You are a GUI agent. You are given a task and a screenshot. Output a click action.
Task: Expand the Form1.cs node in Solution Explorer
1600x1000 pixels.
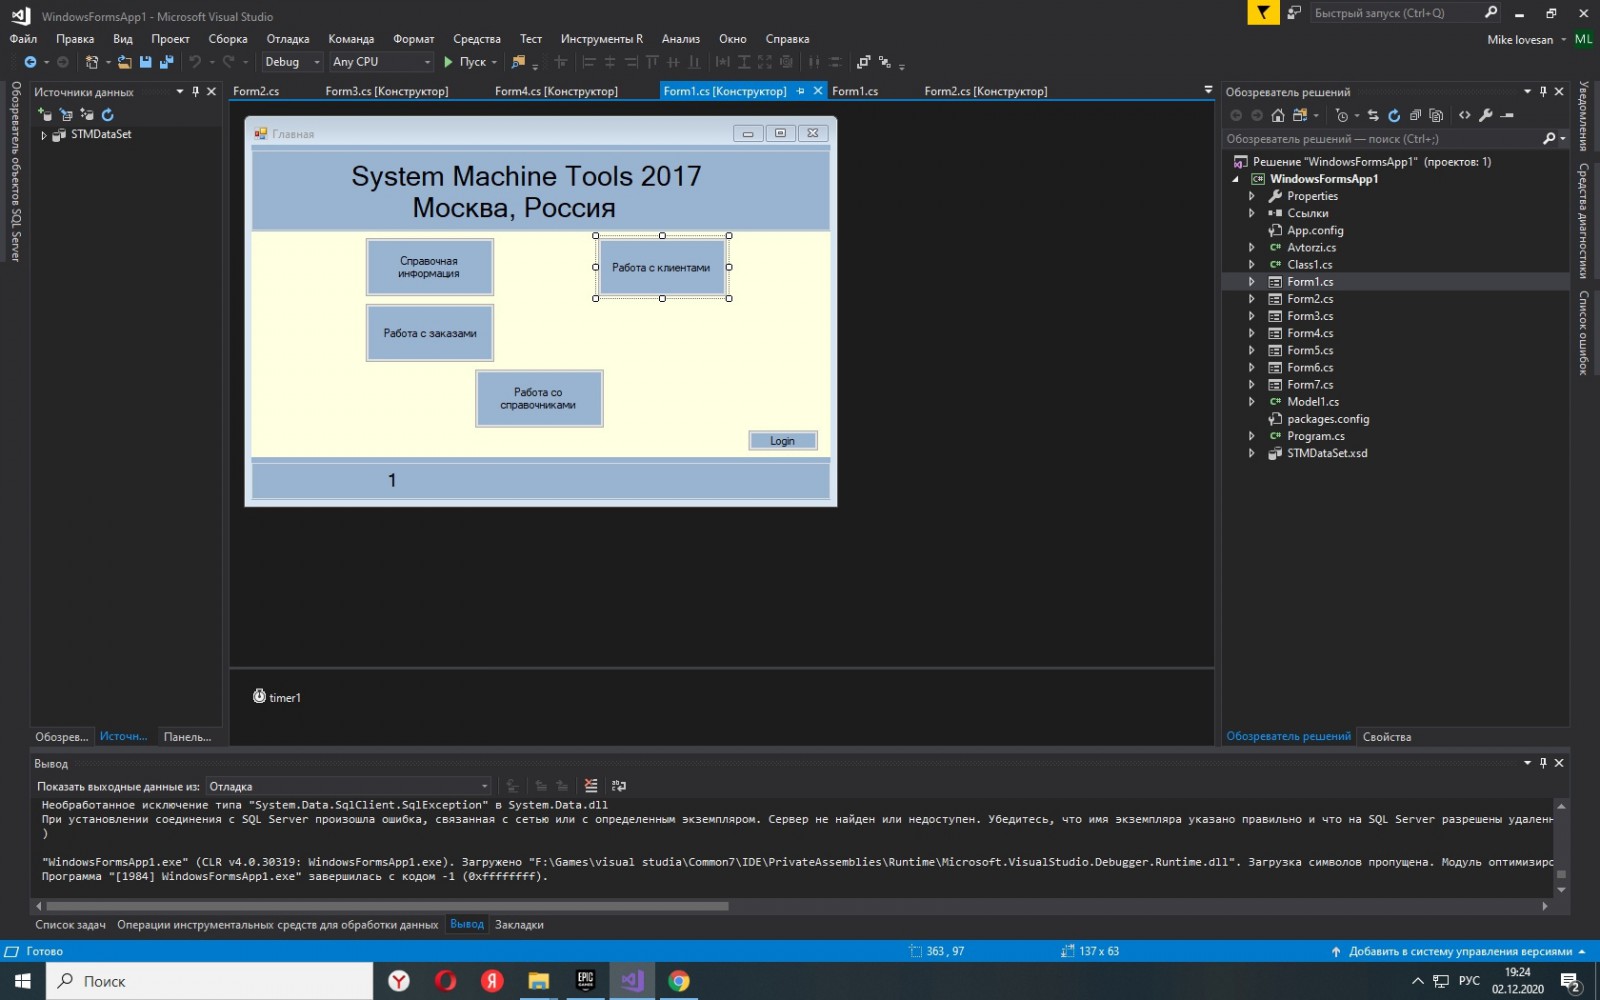(1251, 282)
